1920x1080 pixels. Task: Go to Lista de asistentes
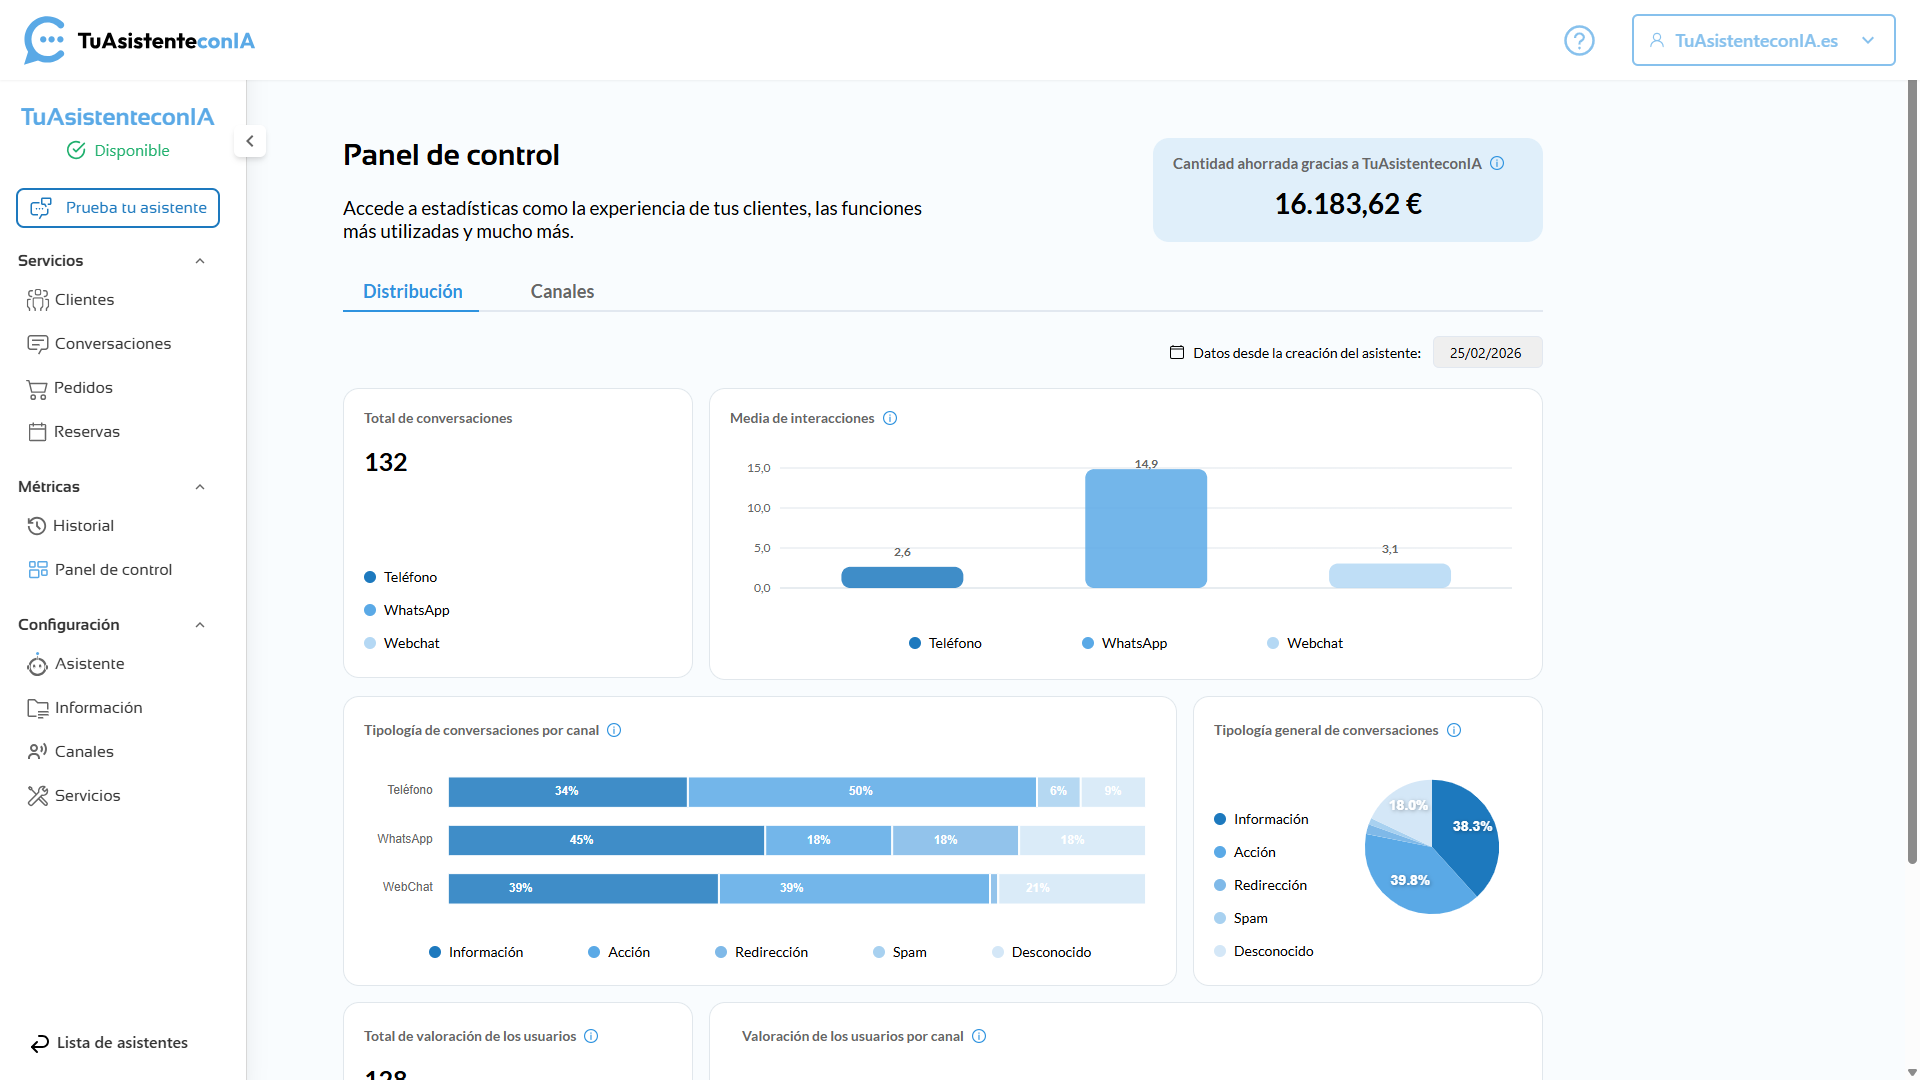click(x=110, y=1043)
